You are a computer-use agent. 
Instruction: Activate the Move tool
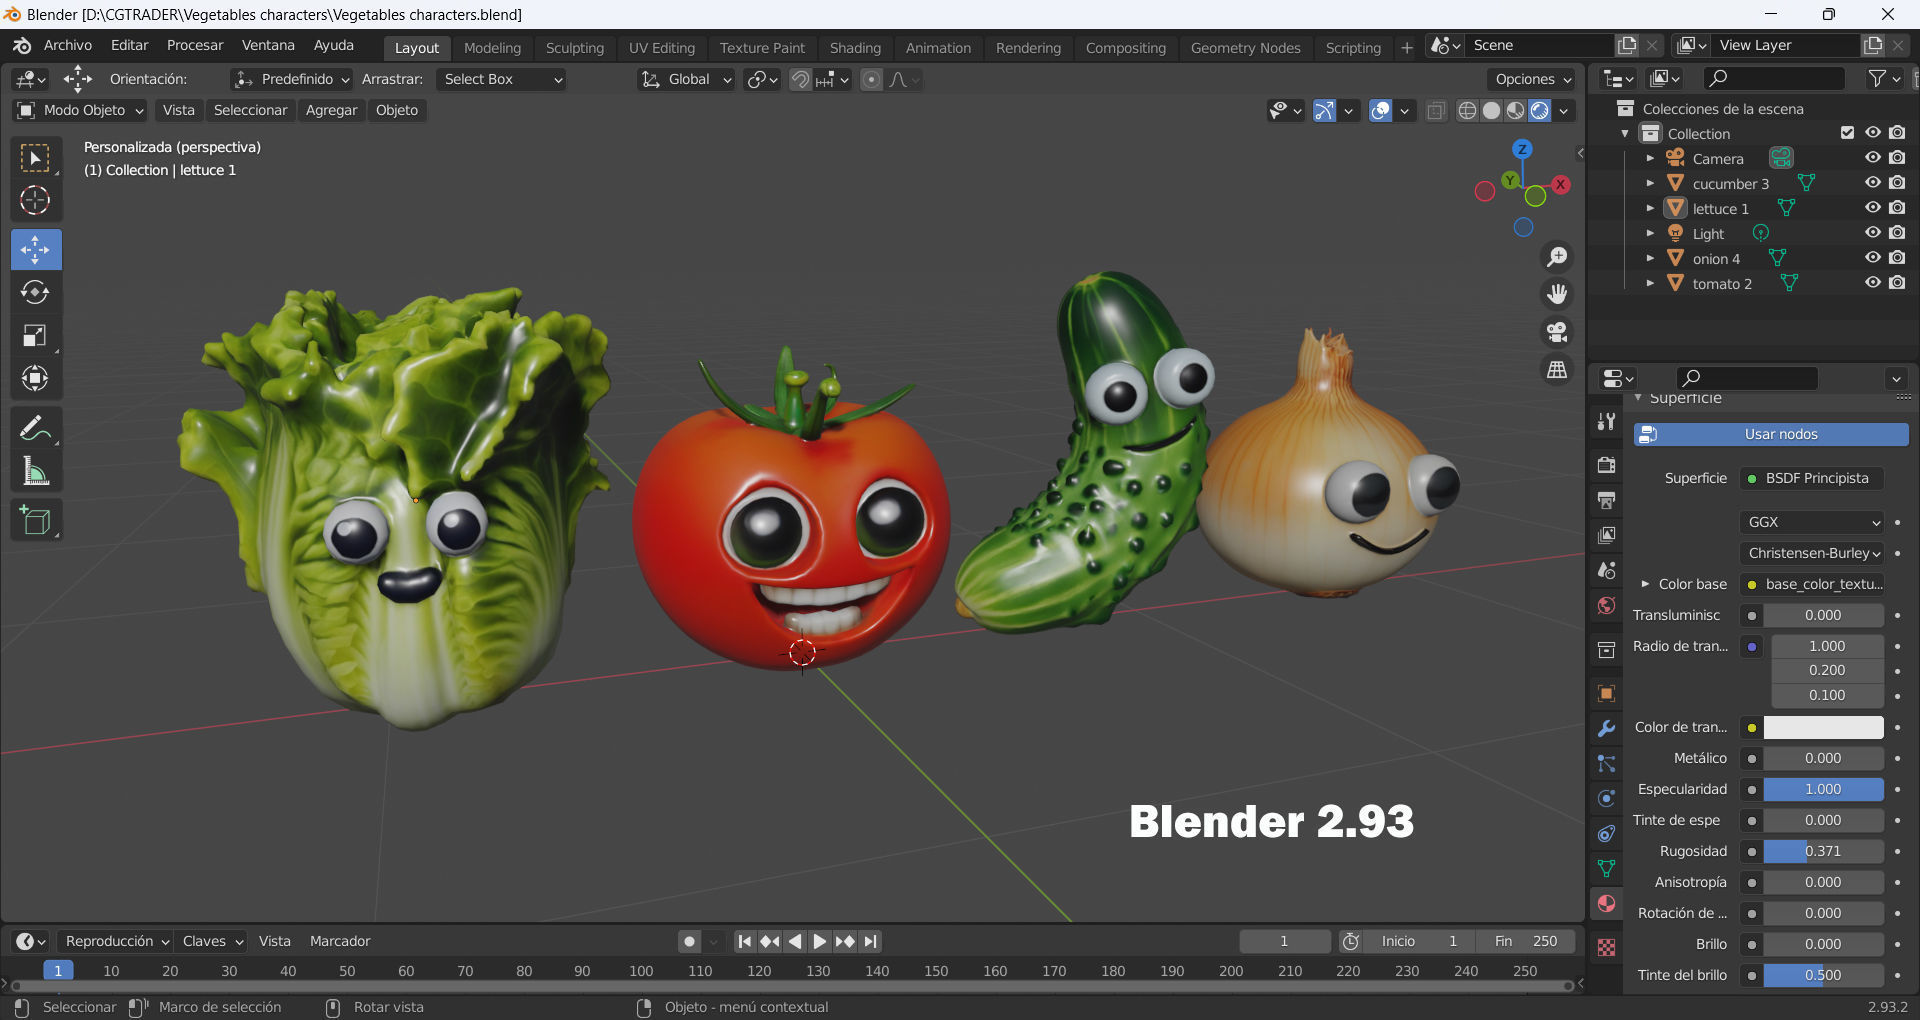coord(35,249)
